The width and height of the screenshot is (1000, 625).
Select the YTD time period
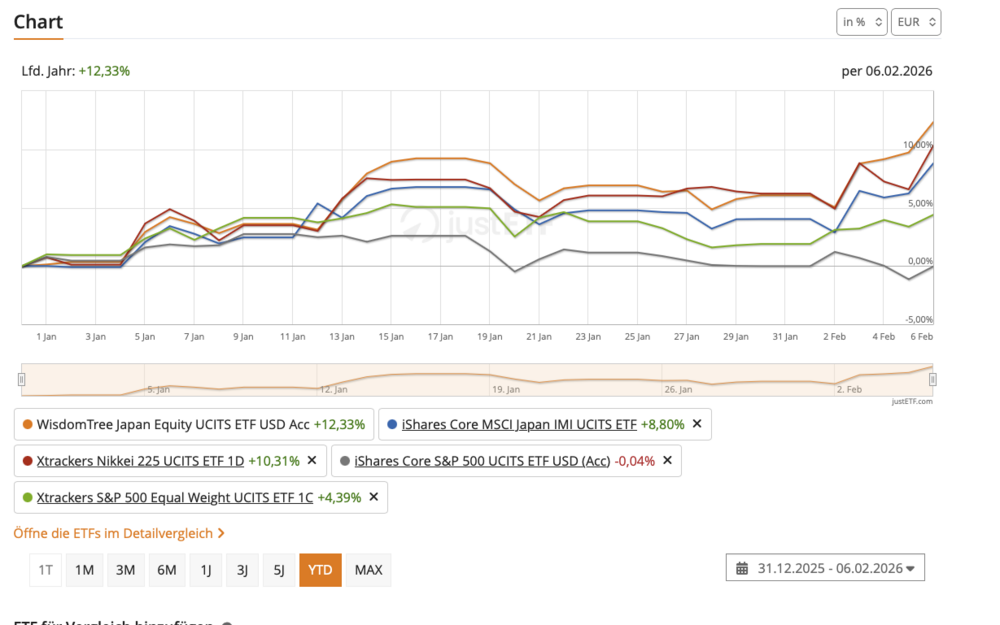pyautogui.click(x=320, y=570)
